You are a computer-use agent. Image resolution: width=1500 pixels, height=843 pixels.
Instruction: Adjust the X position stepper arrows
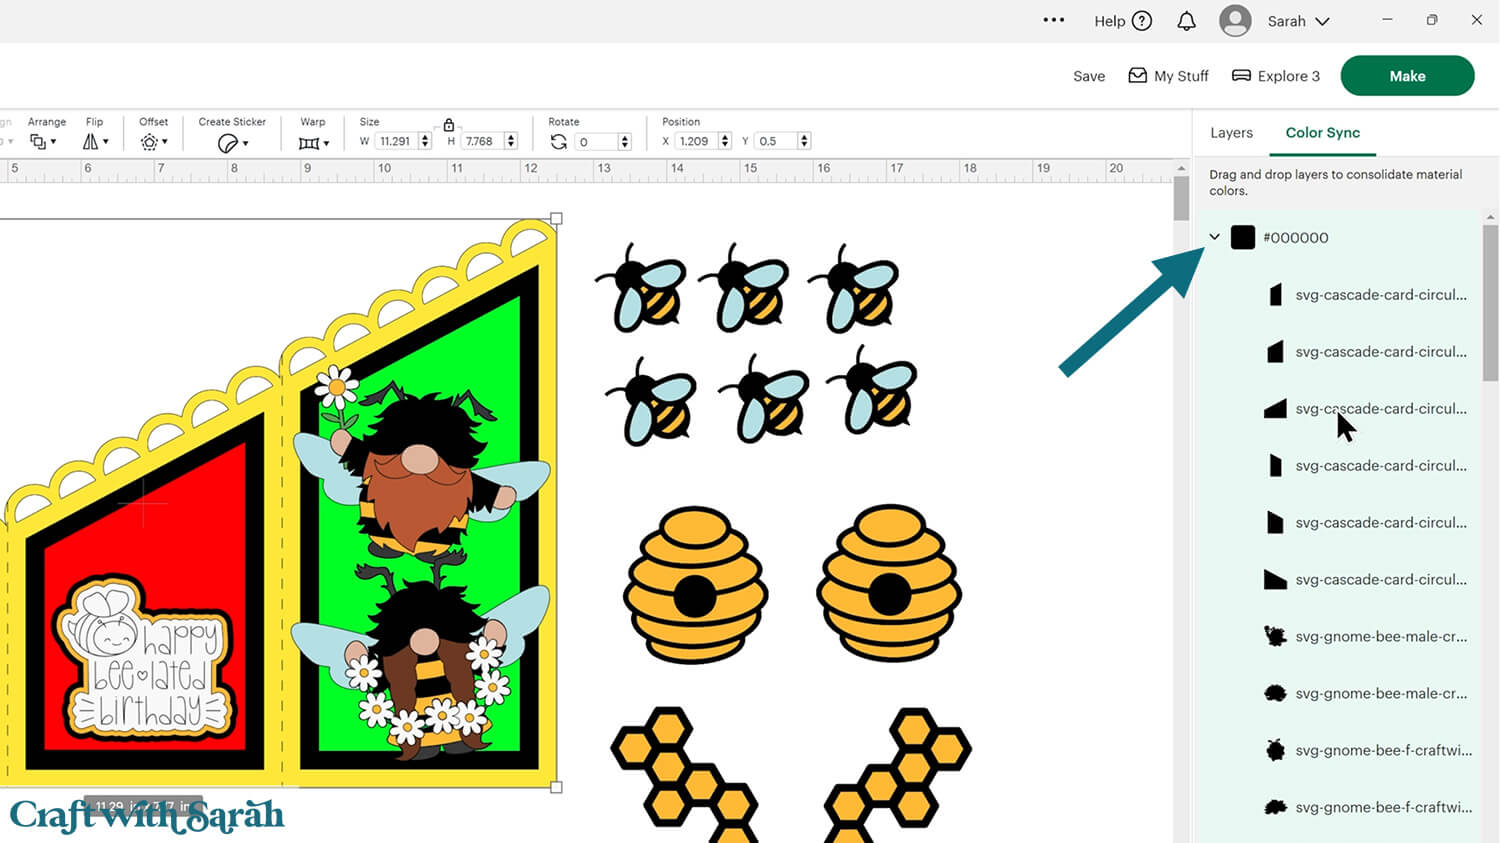[x=725, y=141]
